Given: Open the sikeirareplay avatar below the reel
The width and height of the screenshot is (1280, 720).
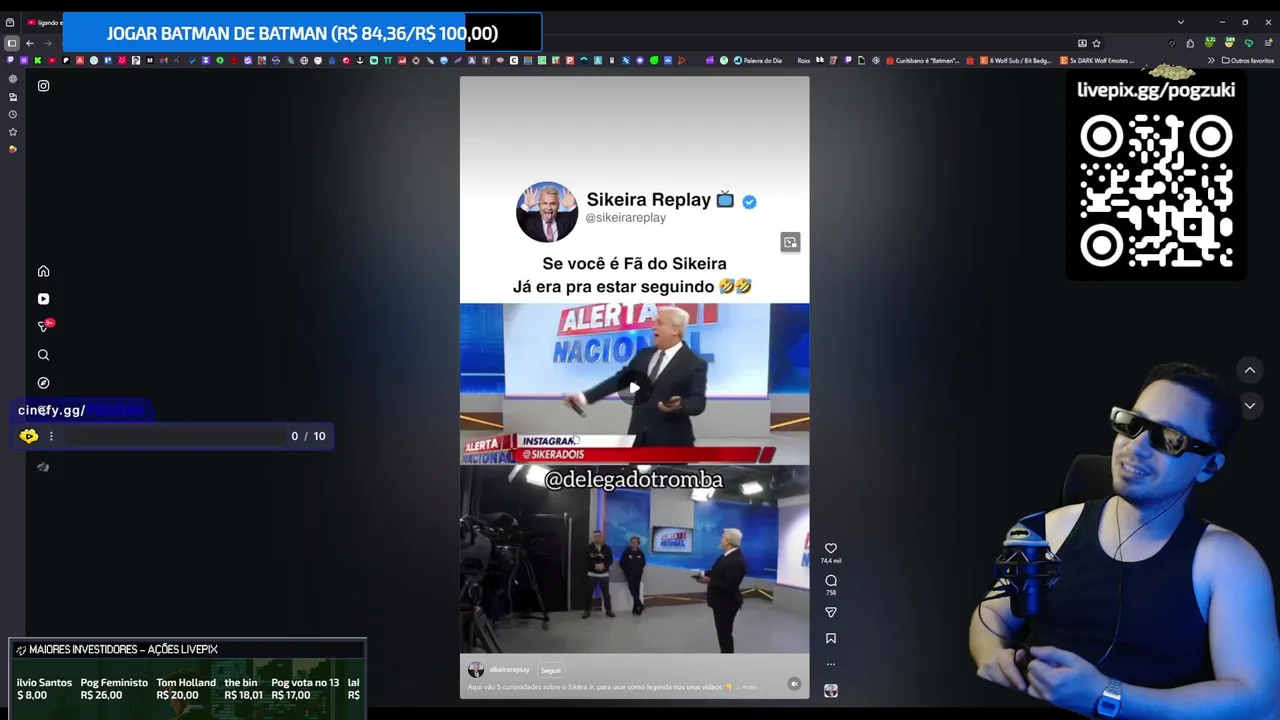Looking at the screenshot, I should [x=476, y=670].
